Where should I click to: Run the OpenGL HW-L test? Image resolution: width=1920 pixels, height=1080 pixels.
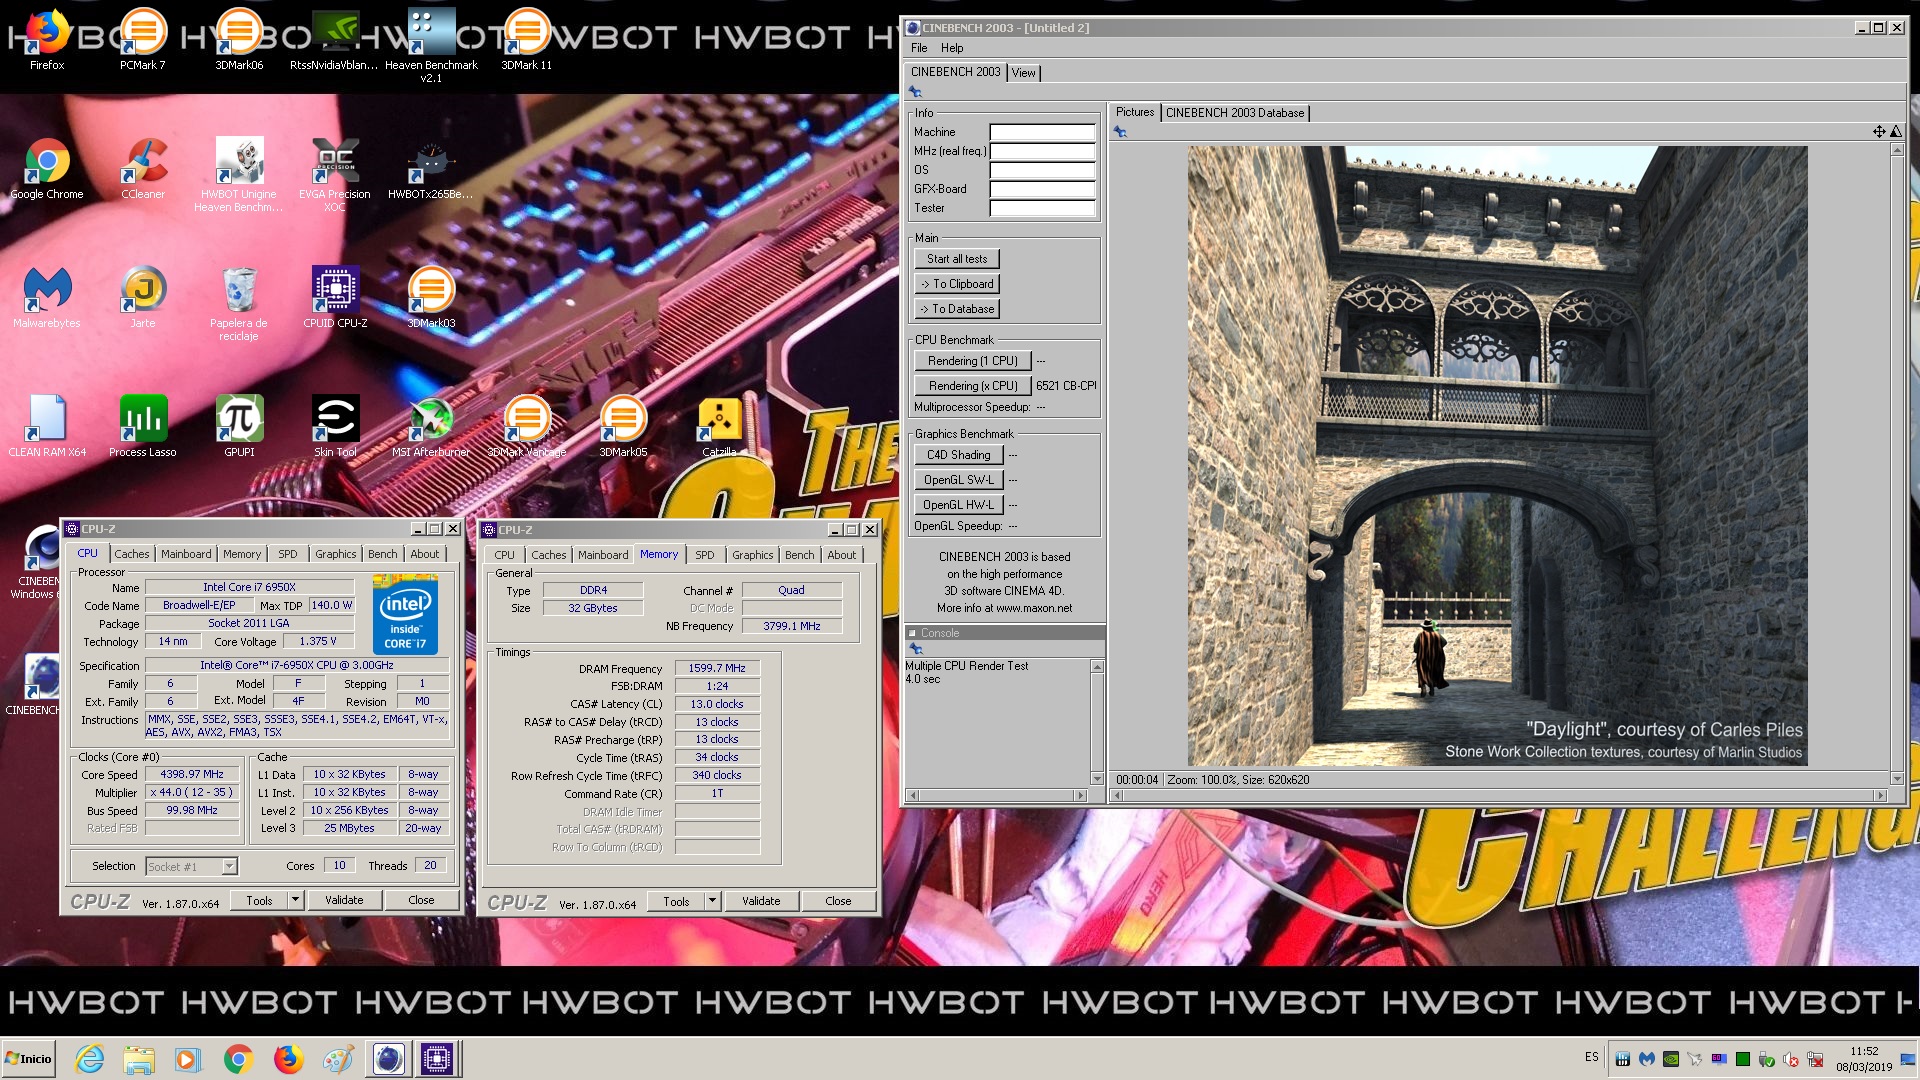pos(958,505)
